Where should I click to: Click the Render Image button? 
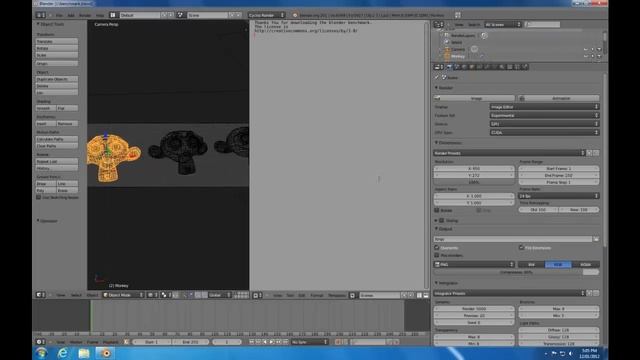click(474, 98)
